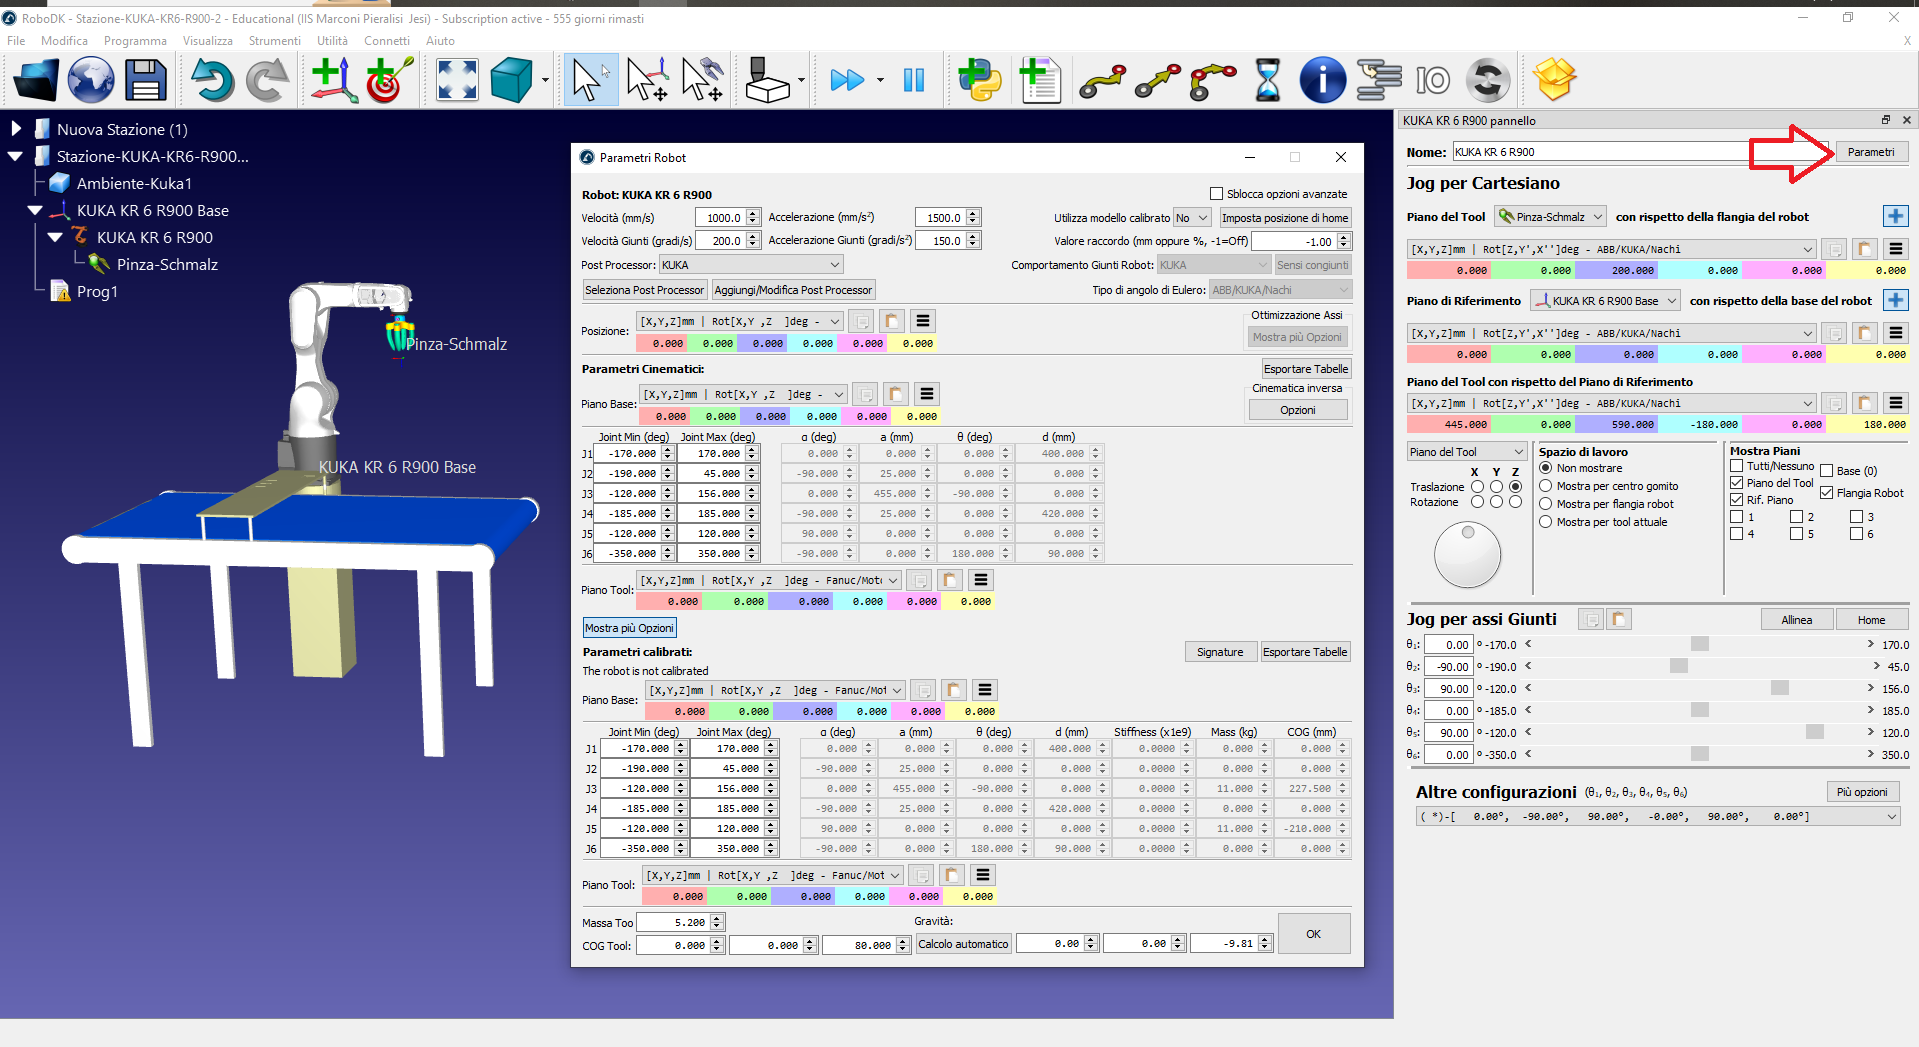Open the KUKA KR 6 R900 Base reference dropdown
1919x1047 pixels.
[1605, 301]
